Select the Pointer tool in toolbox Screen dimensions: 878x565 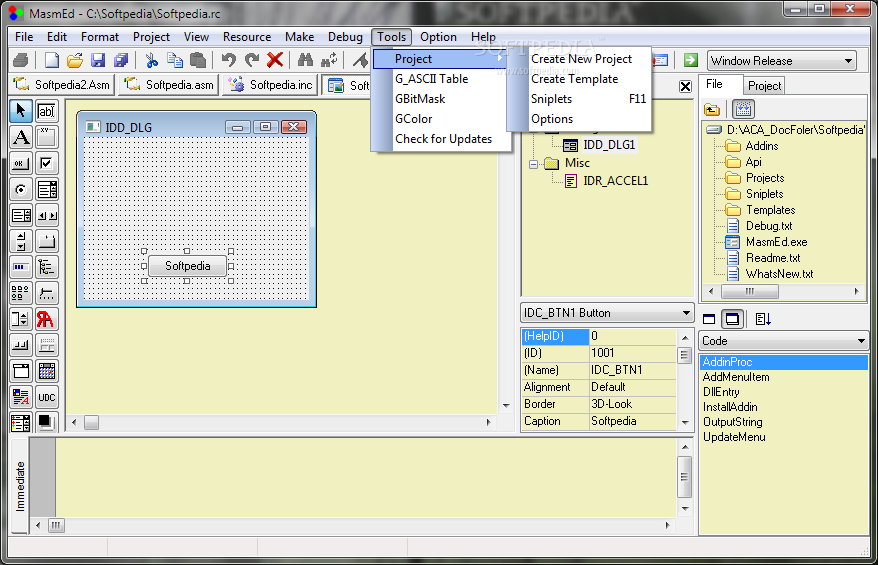[x=21, y=111]
